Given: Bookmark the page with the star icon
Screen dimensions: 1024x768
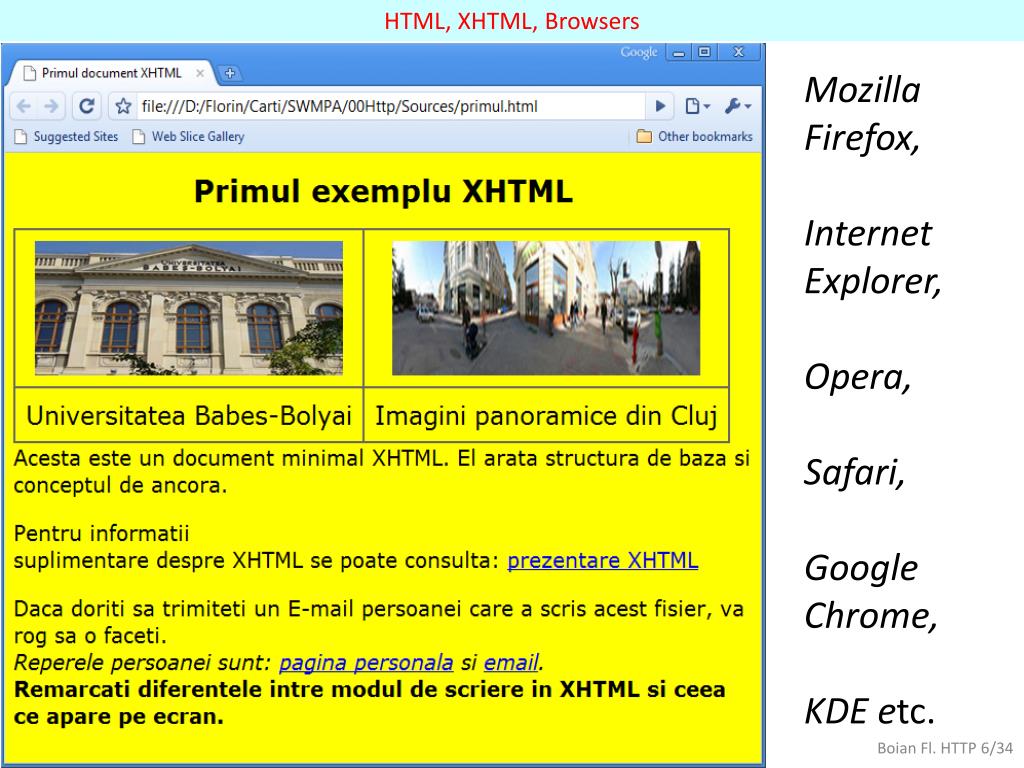Looking at the screenshot, I should click(x=123, y=106).
